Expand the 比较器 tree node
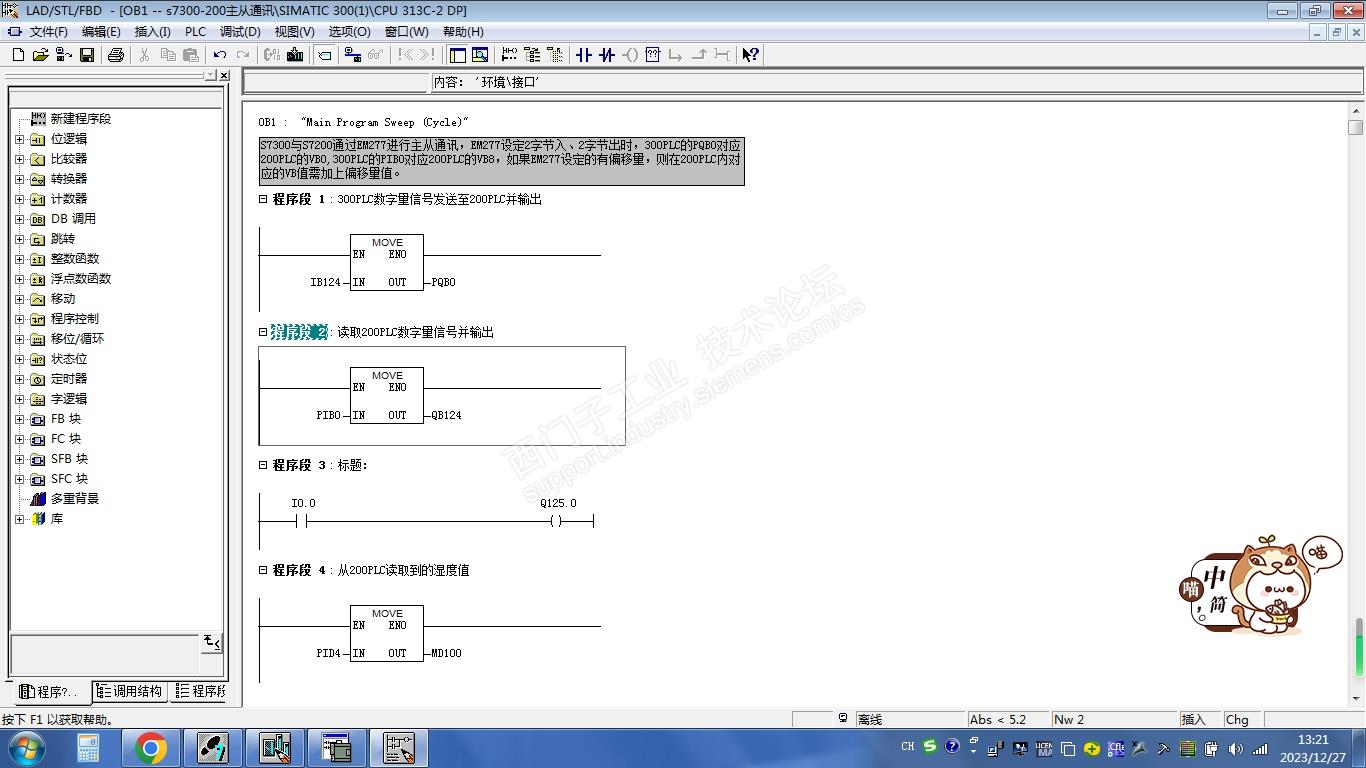Viewport: 1366px width, 768px height. coord(19,159)
